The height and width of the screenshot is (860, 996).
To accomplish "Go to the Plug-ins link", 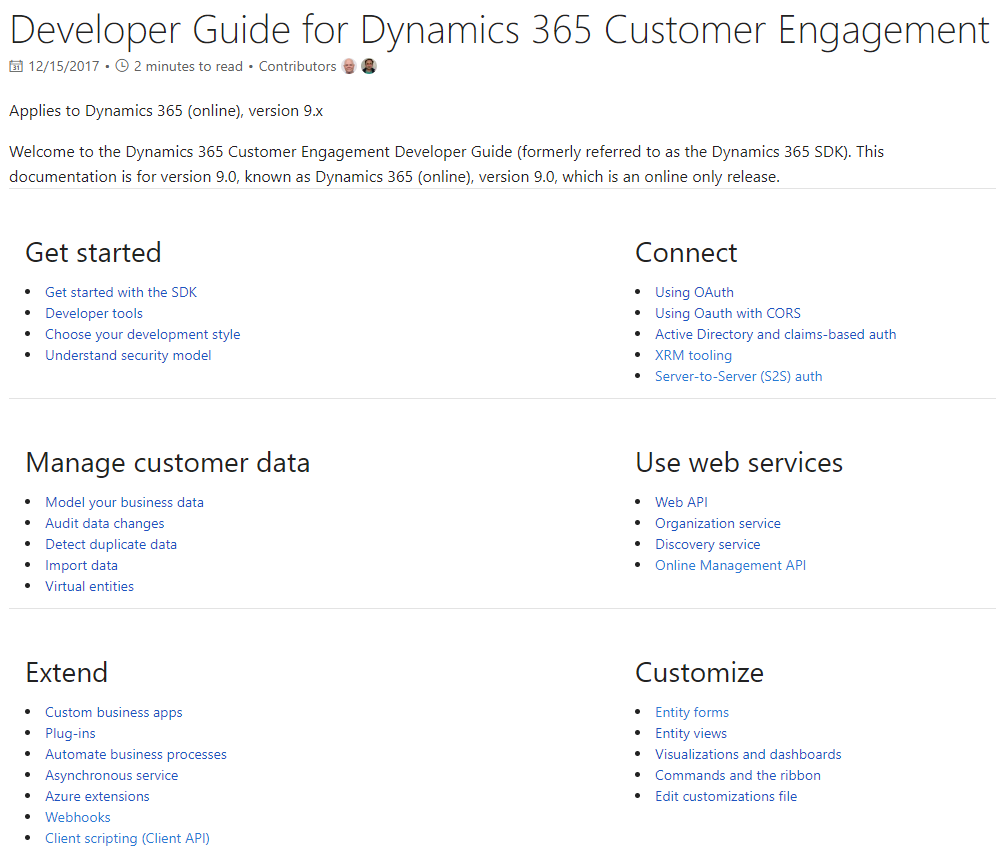I will pyautogui.click(x=71, y=733).
